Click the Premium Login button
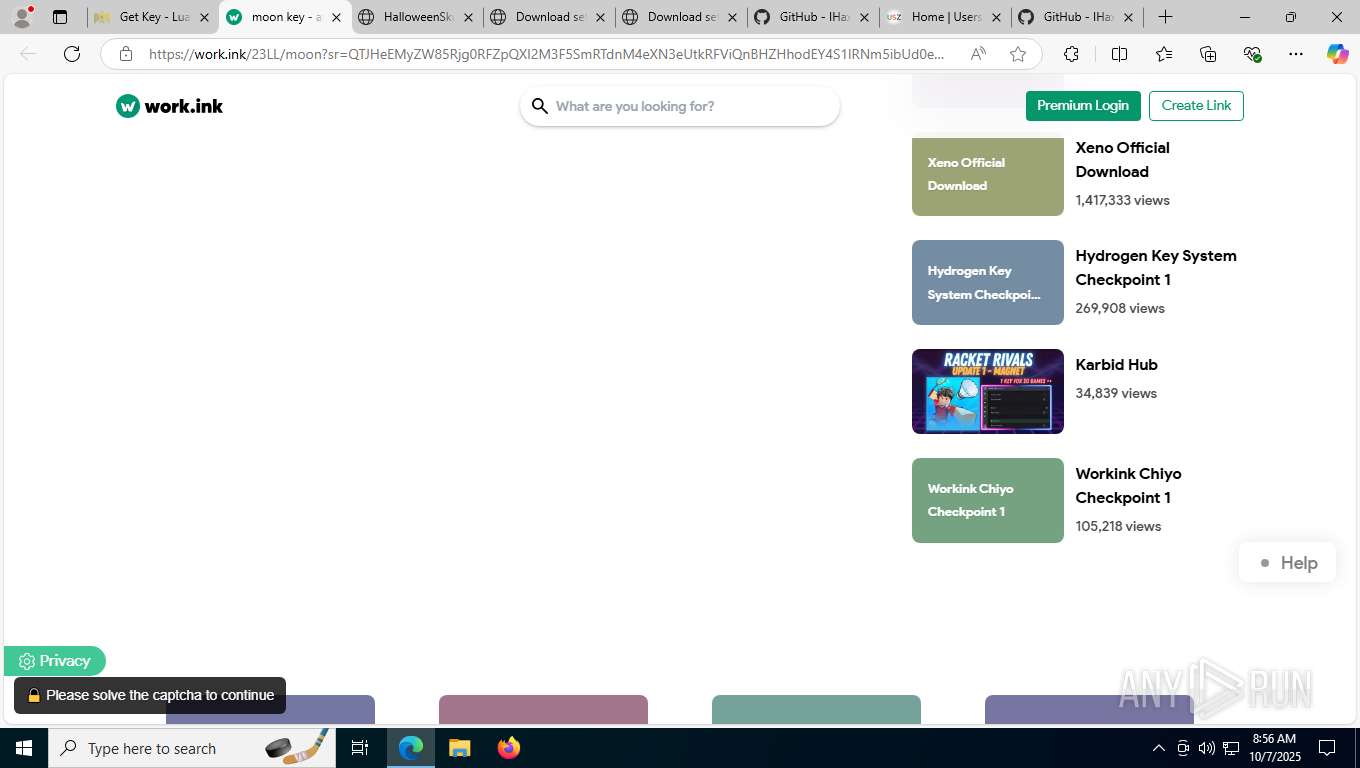This screenshot has width=1360, height=768. (1083, 106)
